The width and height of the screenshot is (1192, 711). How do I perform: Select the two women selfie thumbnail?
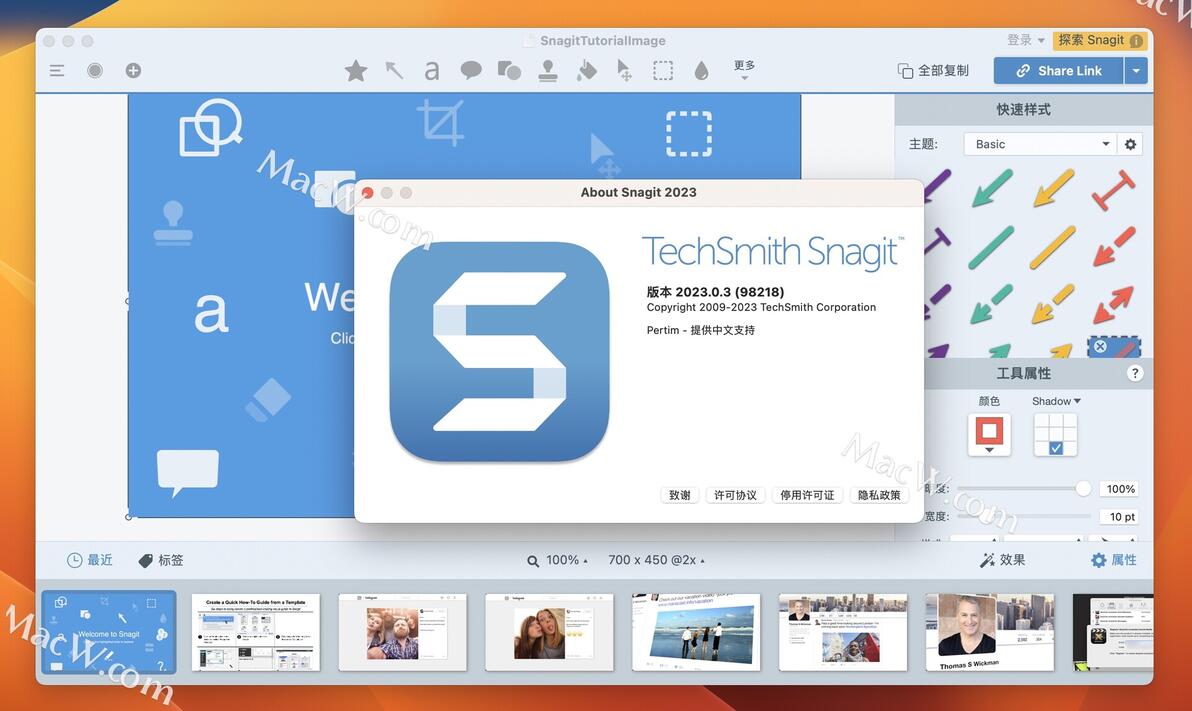549,633
